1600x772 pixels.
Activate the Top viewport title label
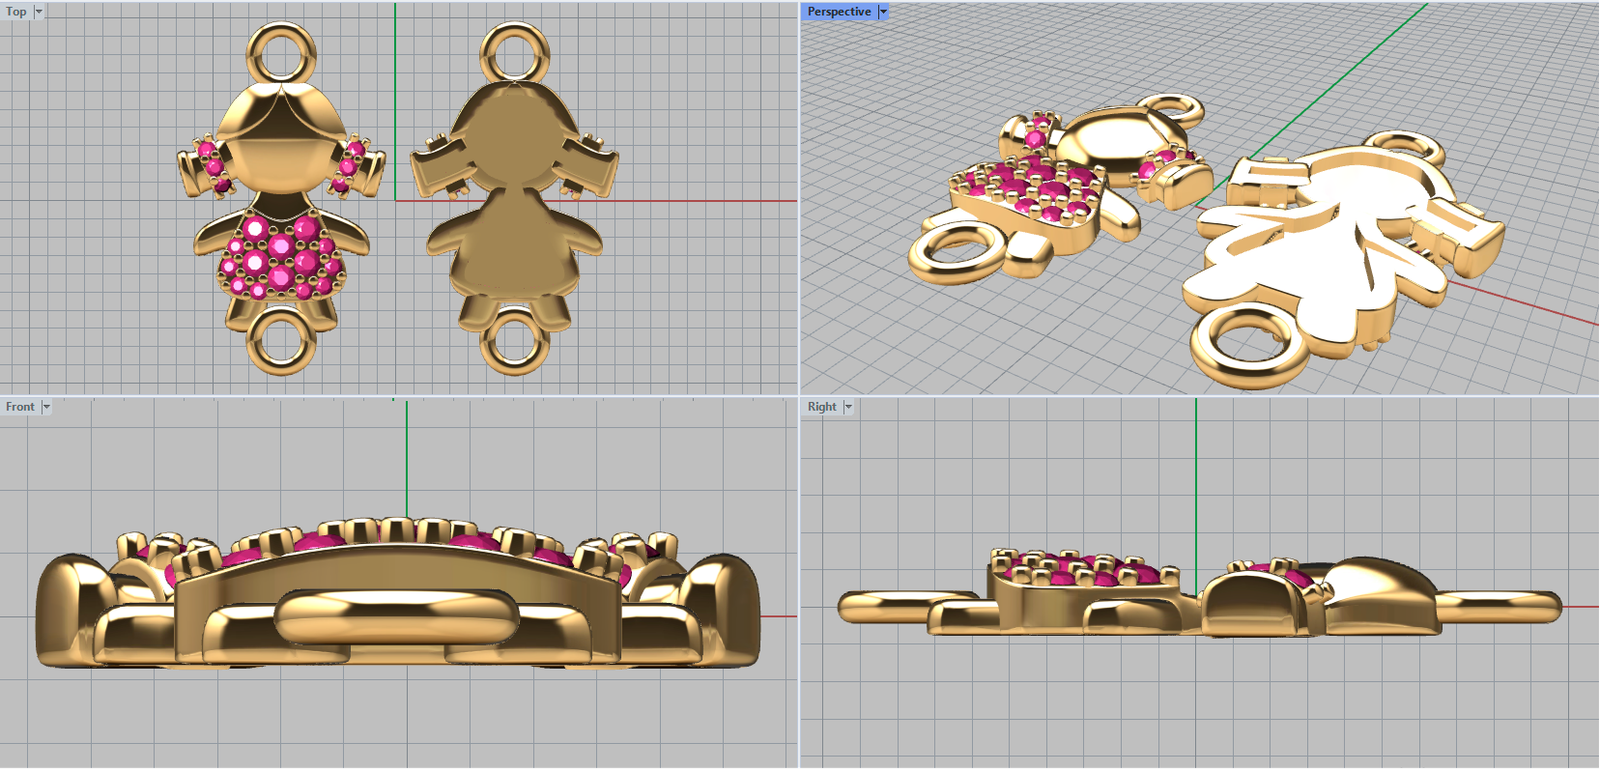point(16,12)
